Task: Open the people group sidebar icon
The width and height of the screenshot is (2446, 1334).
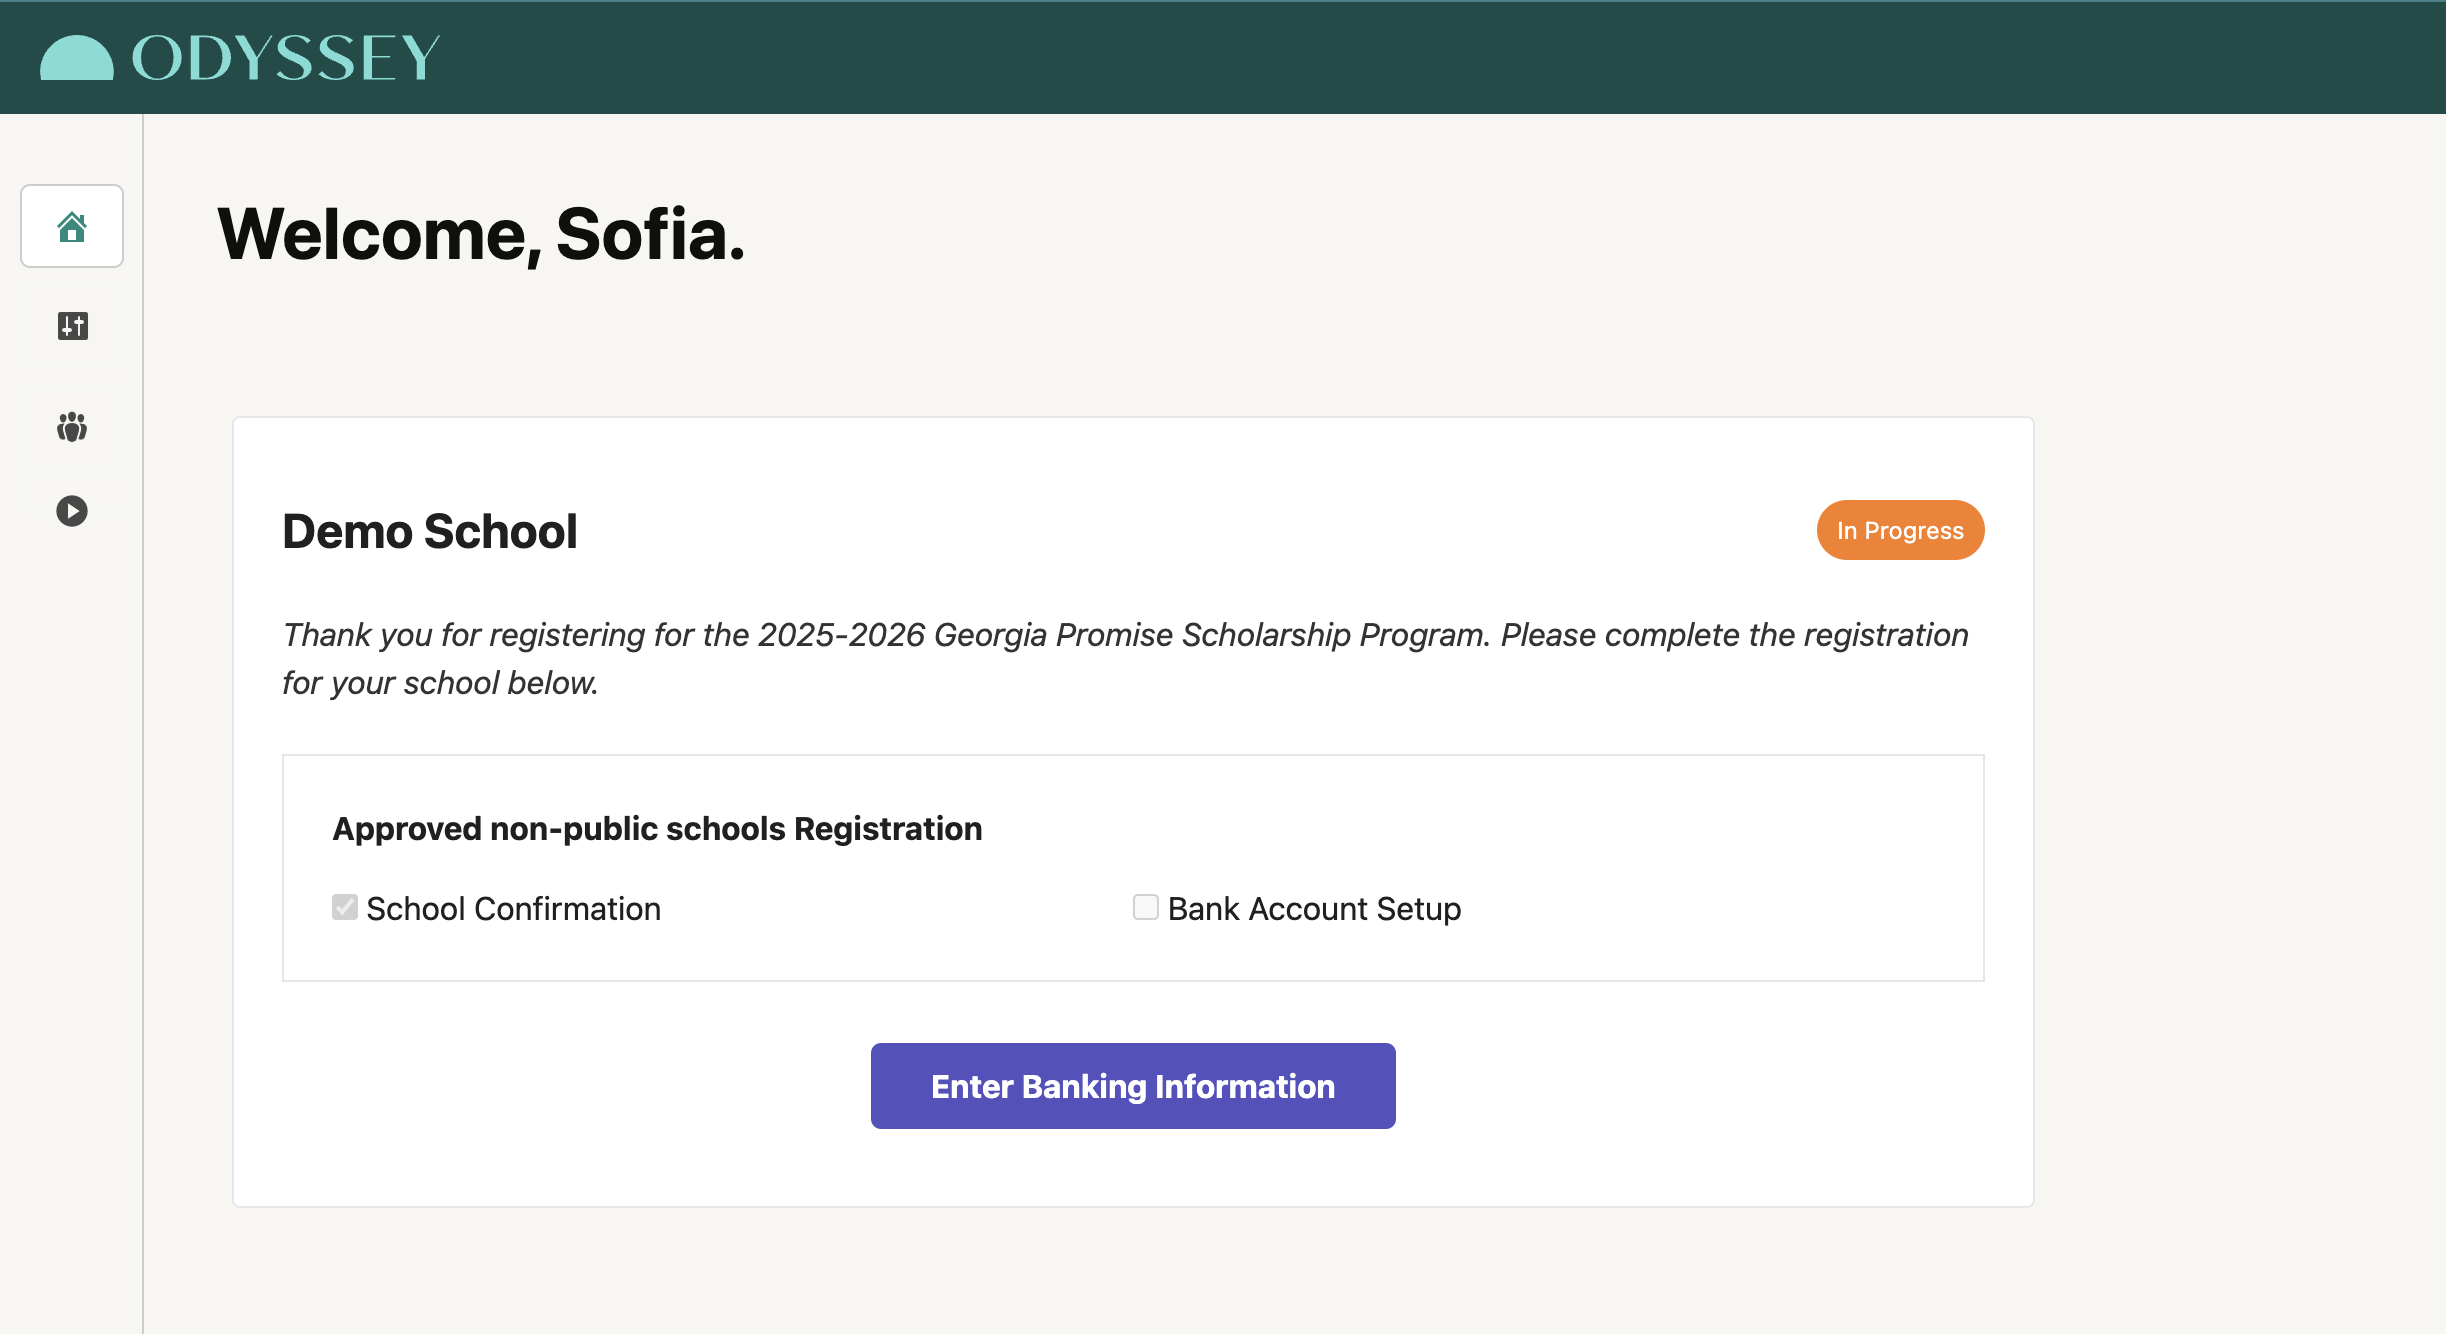Action: [x=72, y=427]
